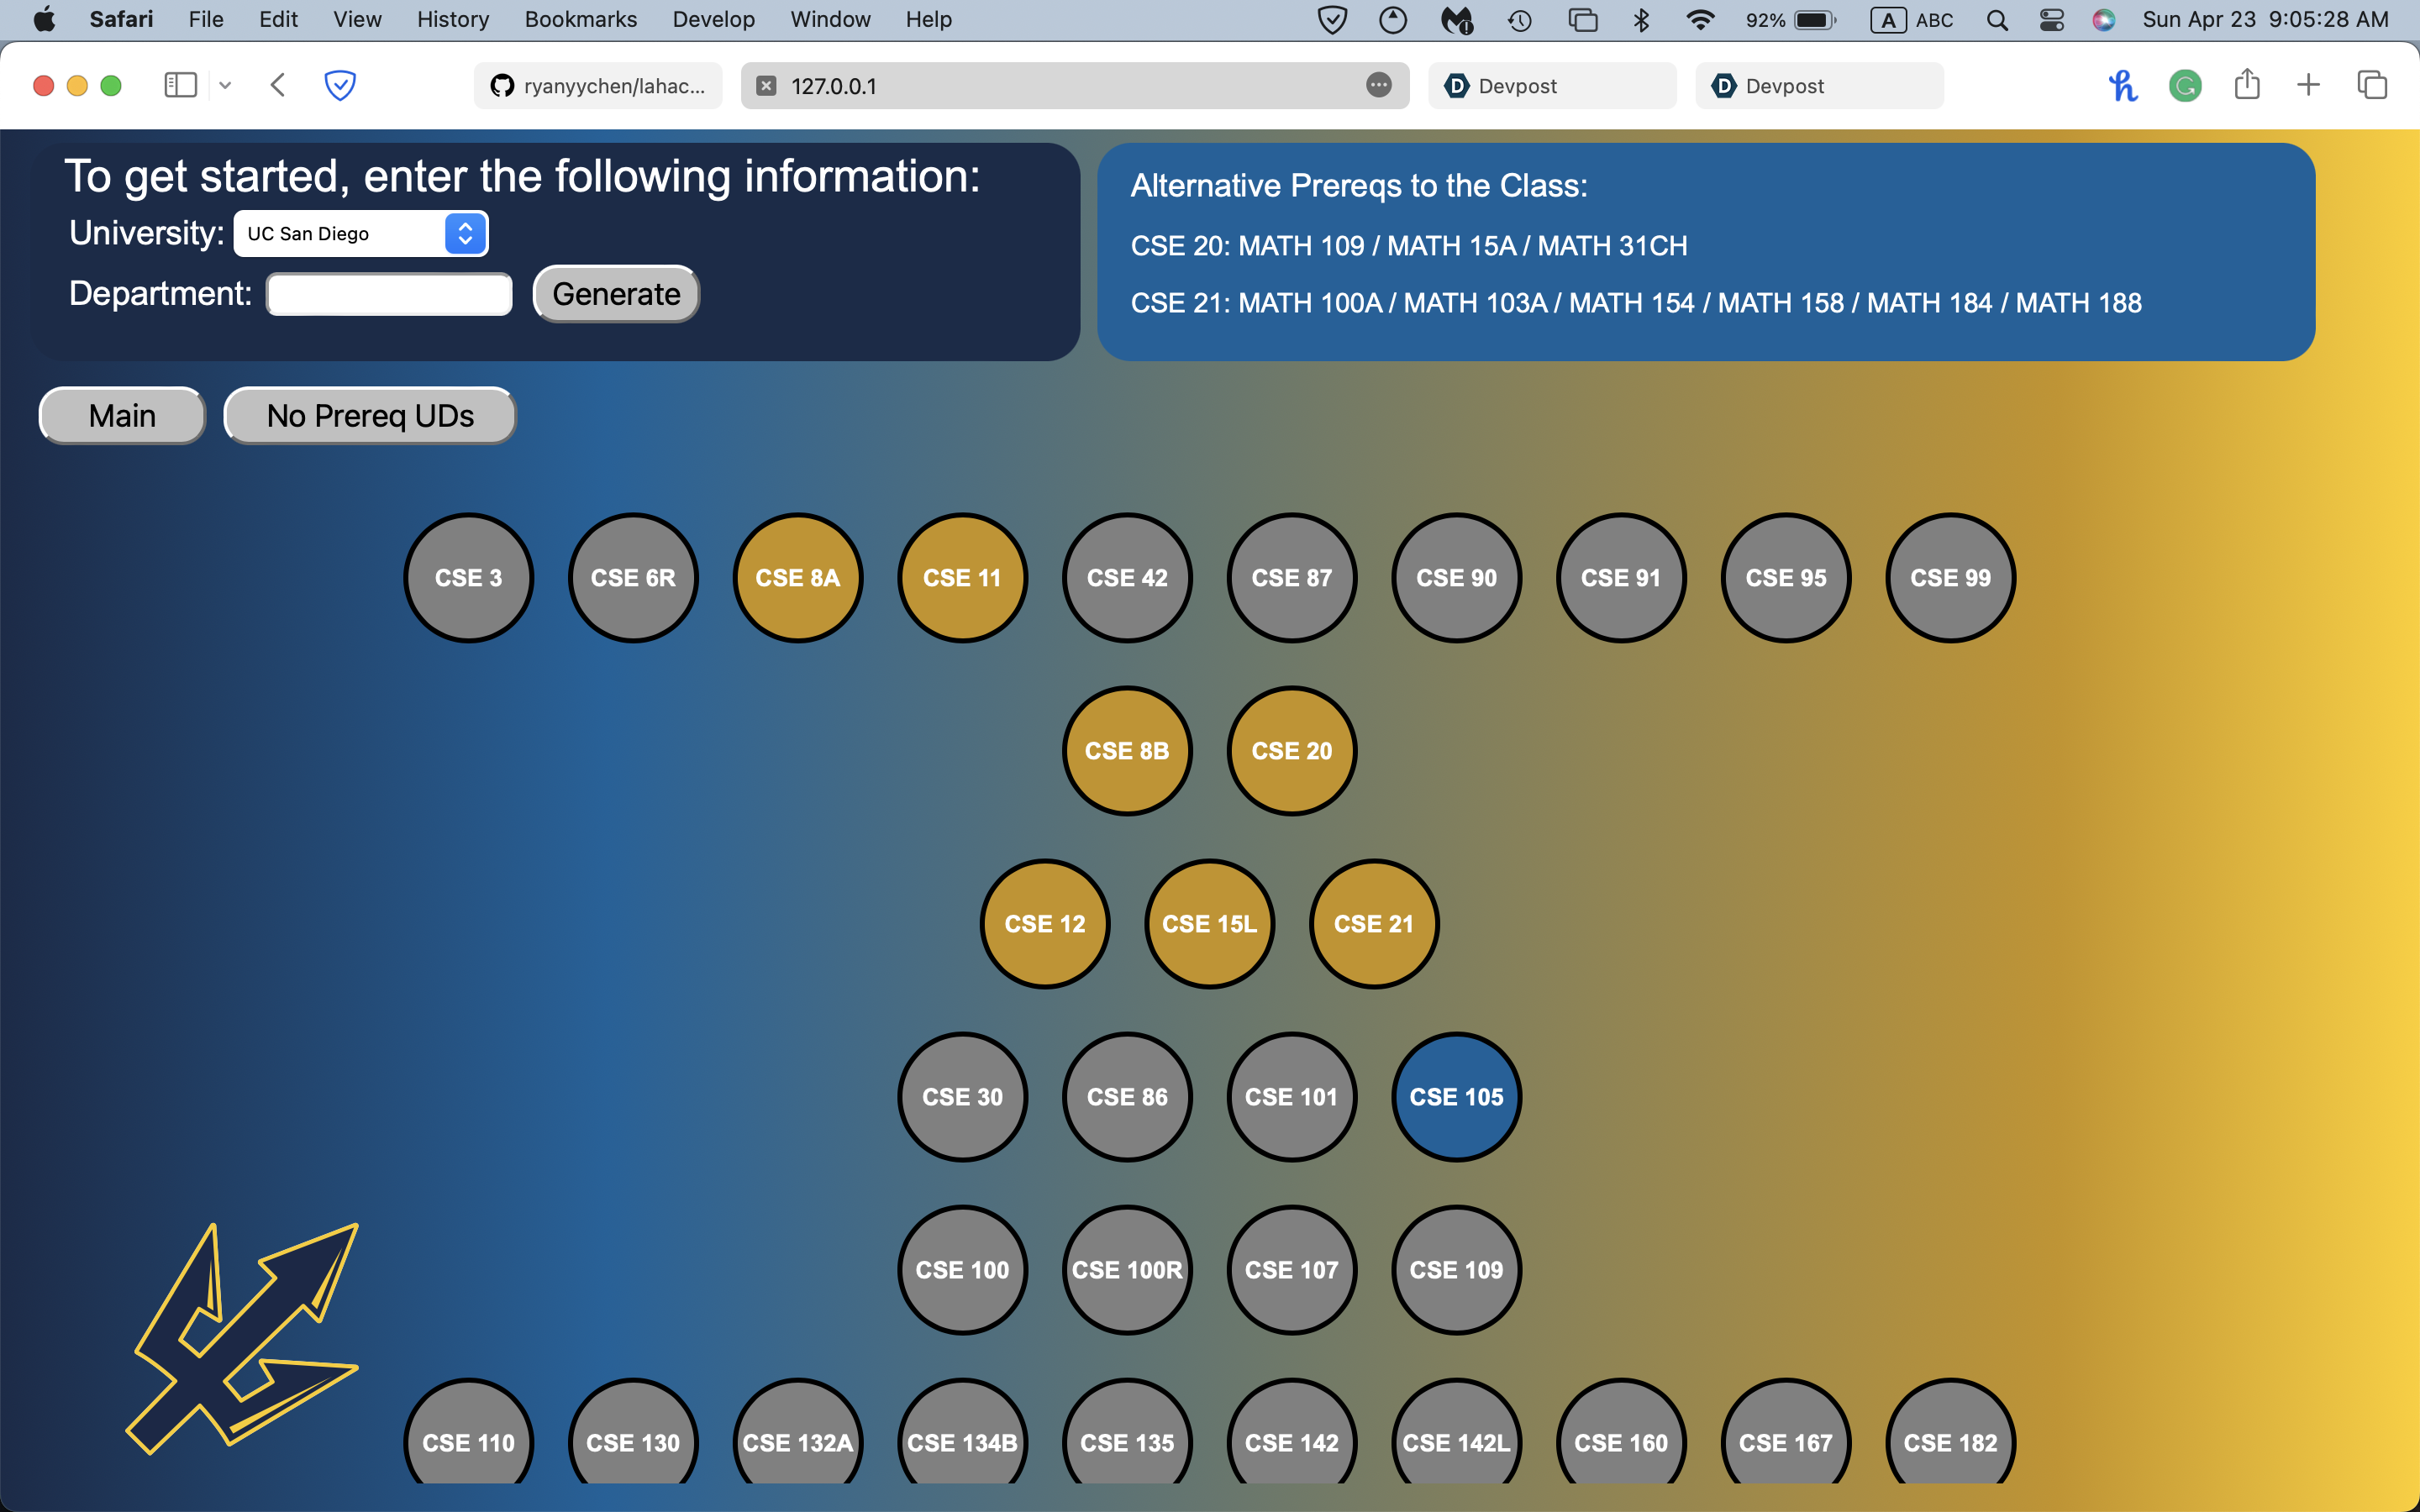Click the back navigation arrow

tap(278, 85)
